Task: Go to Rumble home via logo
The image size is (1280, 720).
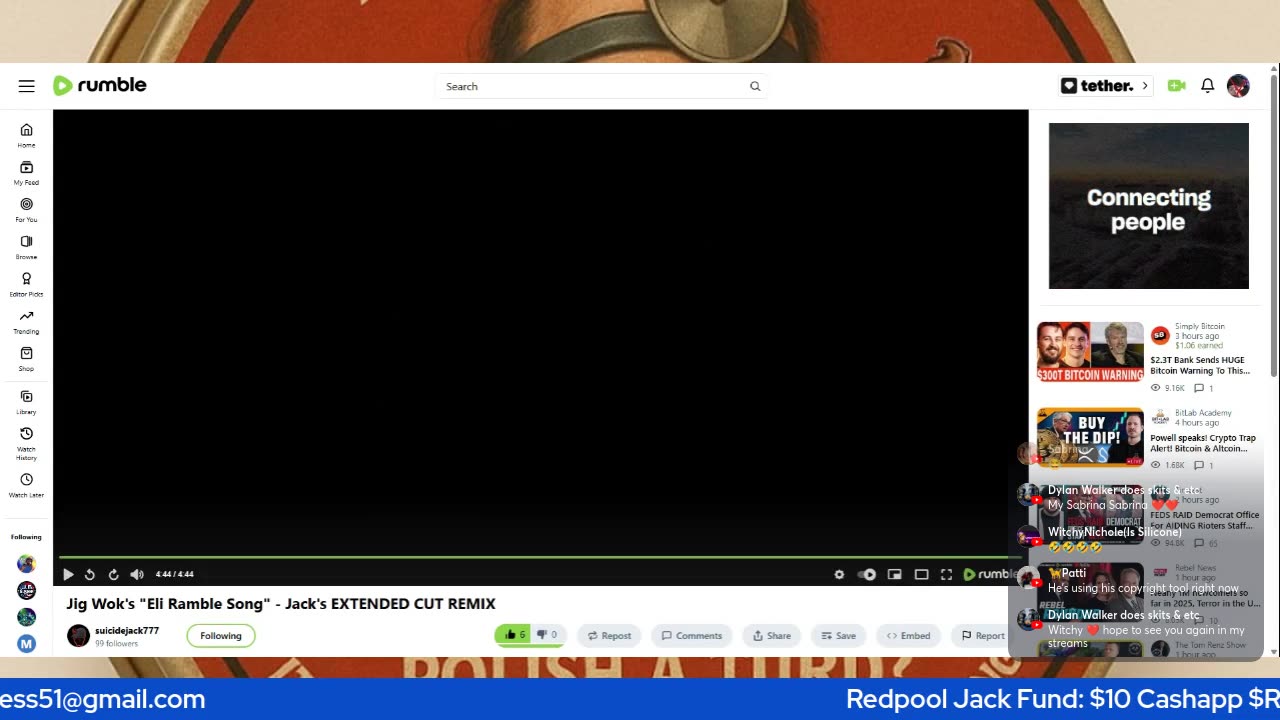Action: pos(100,85)
